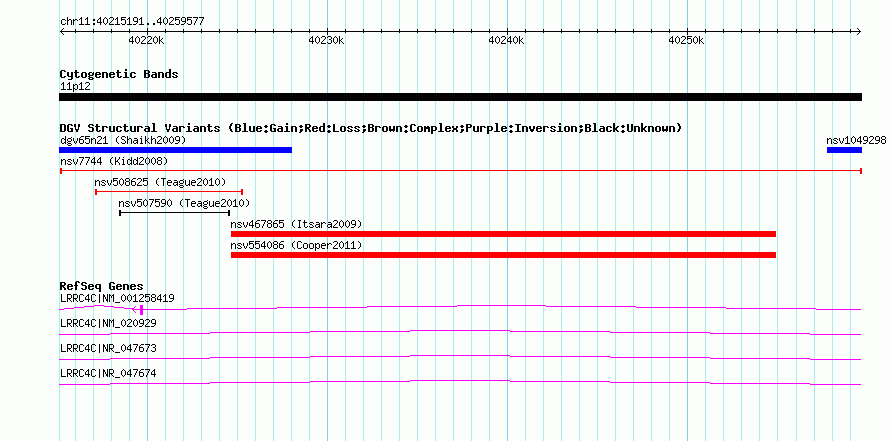Click the blue dgv65n21 gain bar

(x=175, y=150)
